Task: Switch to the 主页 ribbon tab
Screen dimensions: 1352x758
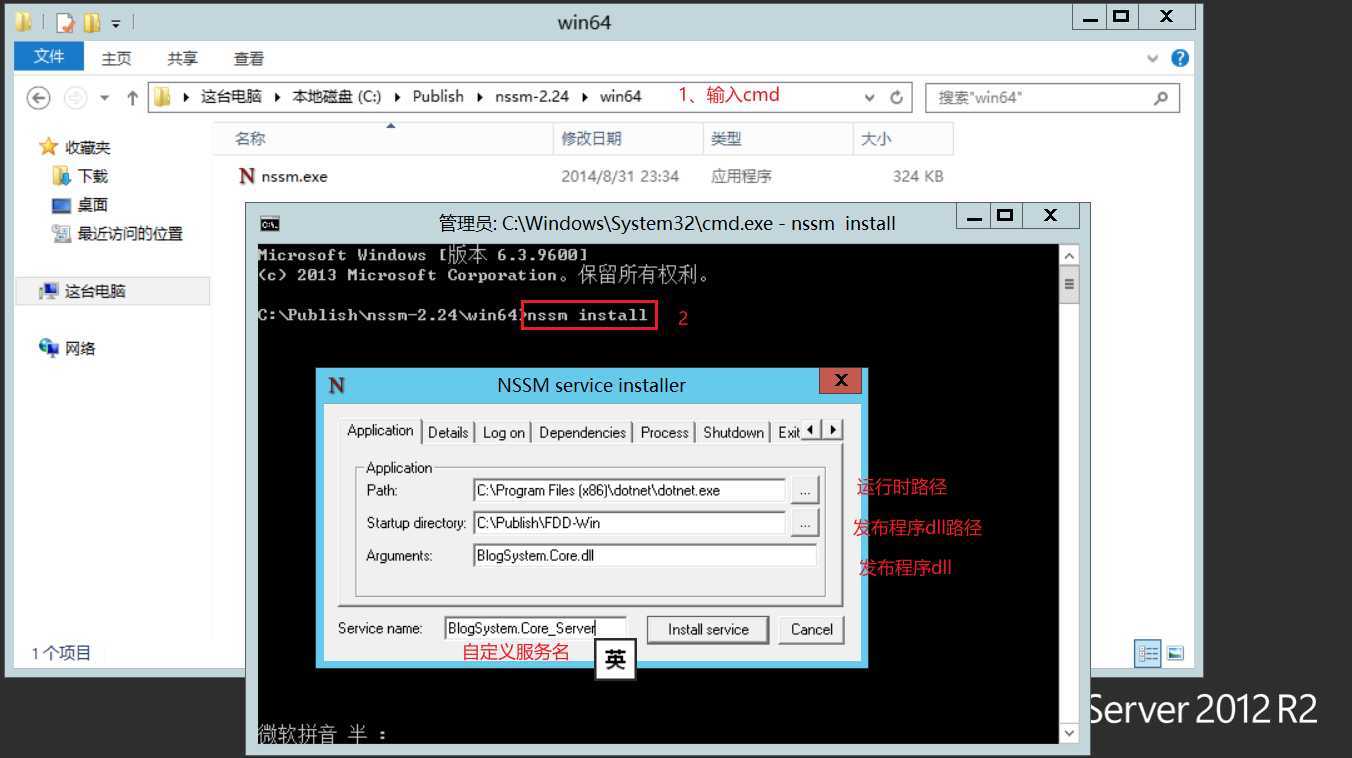Action: 116,59
